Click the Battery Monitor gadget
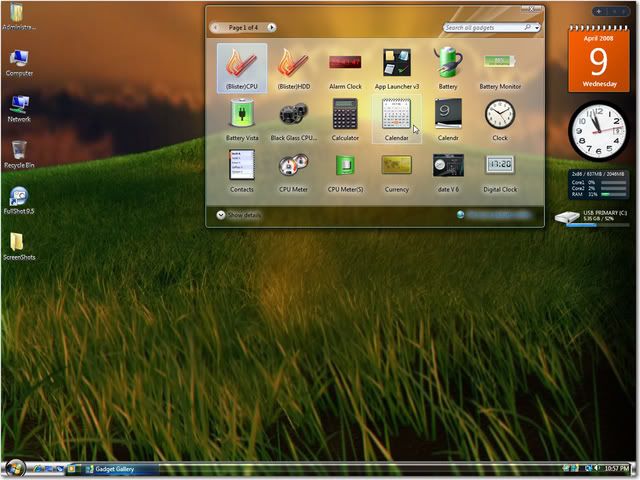Viewport: 640px width, 480px height. pyautogui.click(x=500, y=69)
